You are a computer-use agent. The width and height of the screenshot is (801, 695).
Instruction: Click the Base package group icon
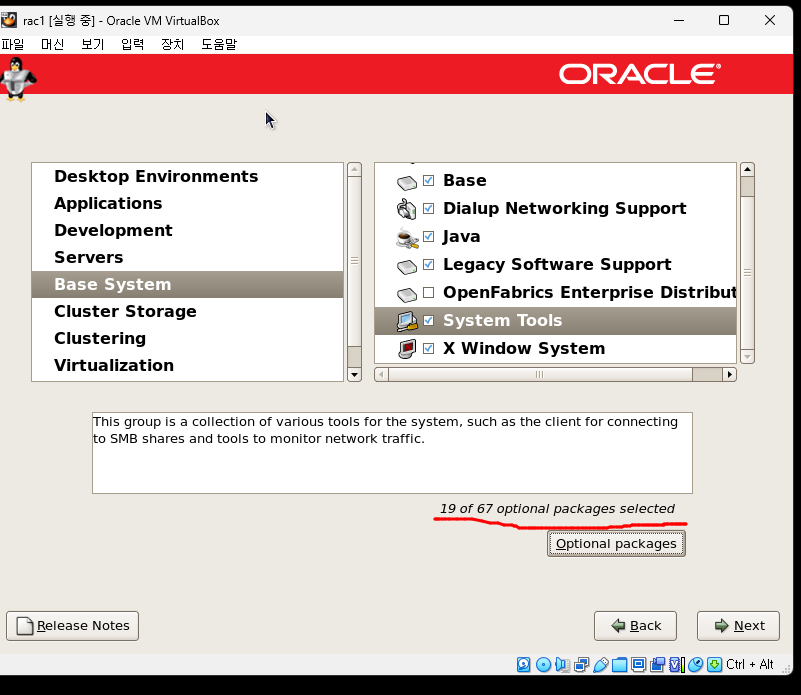pyautogui.click(x=407, y=182)
